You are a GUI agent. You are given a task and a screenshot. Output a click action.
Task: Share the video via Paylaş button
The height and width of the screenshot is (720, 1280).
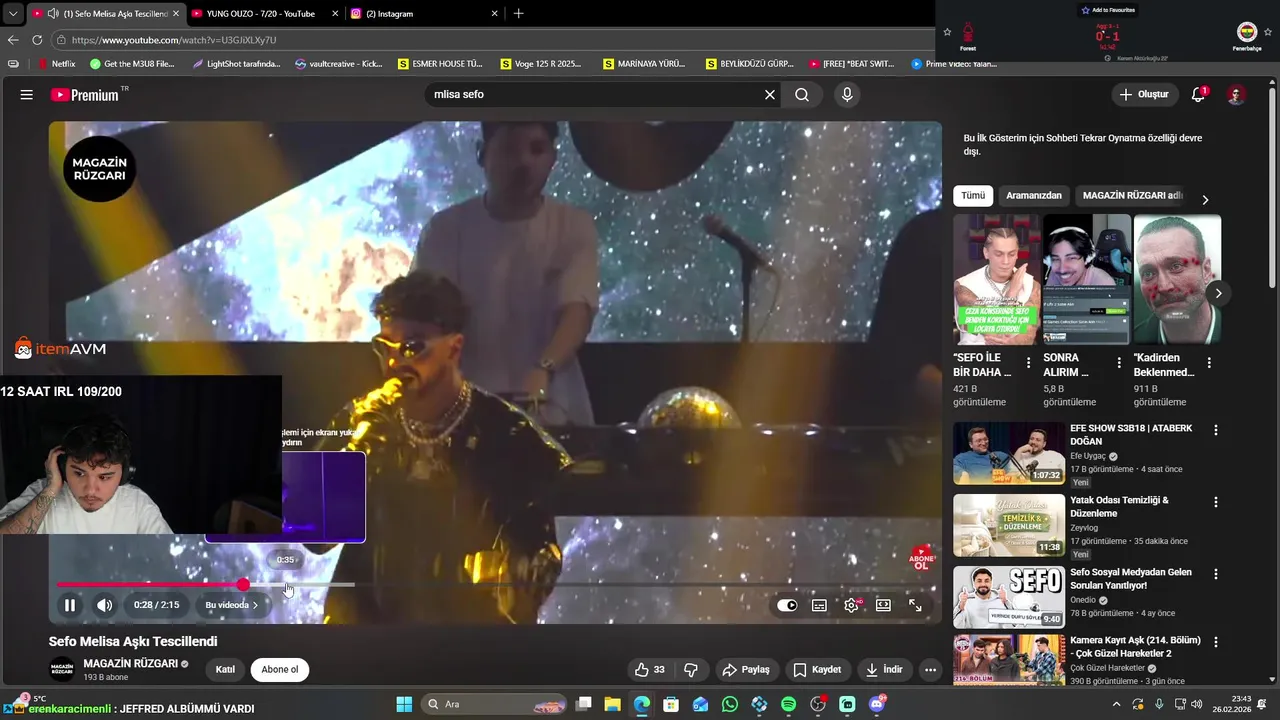[x=746, y=669]
